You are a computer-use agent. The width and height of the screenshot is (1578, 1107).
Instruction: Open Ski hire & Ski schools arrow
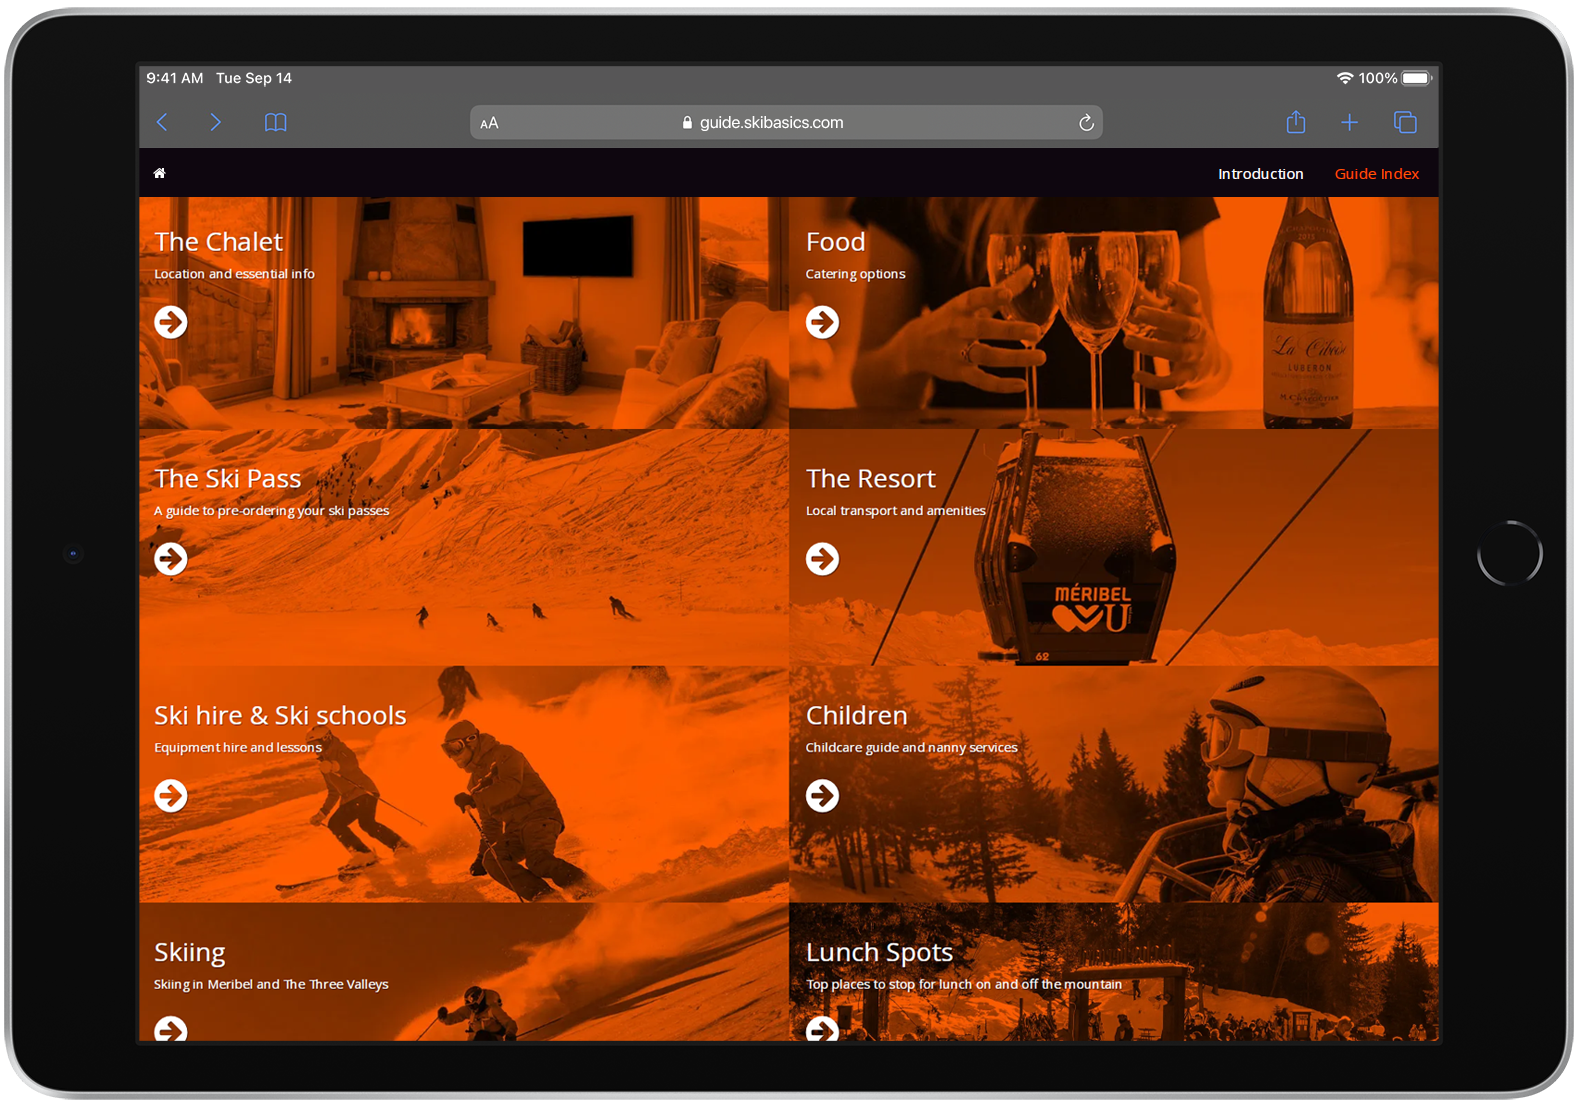point(171,796)
